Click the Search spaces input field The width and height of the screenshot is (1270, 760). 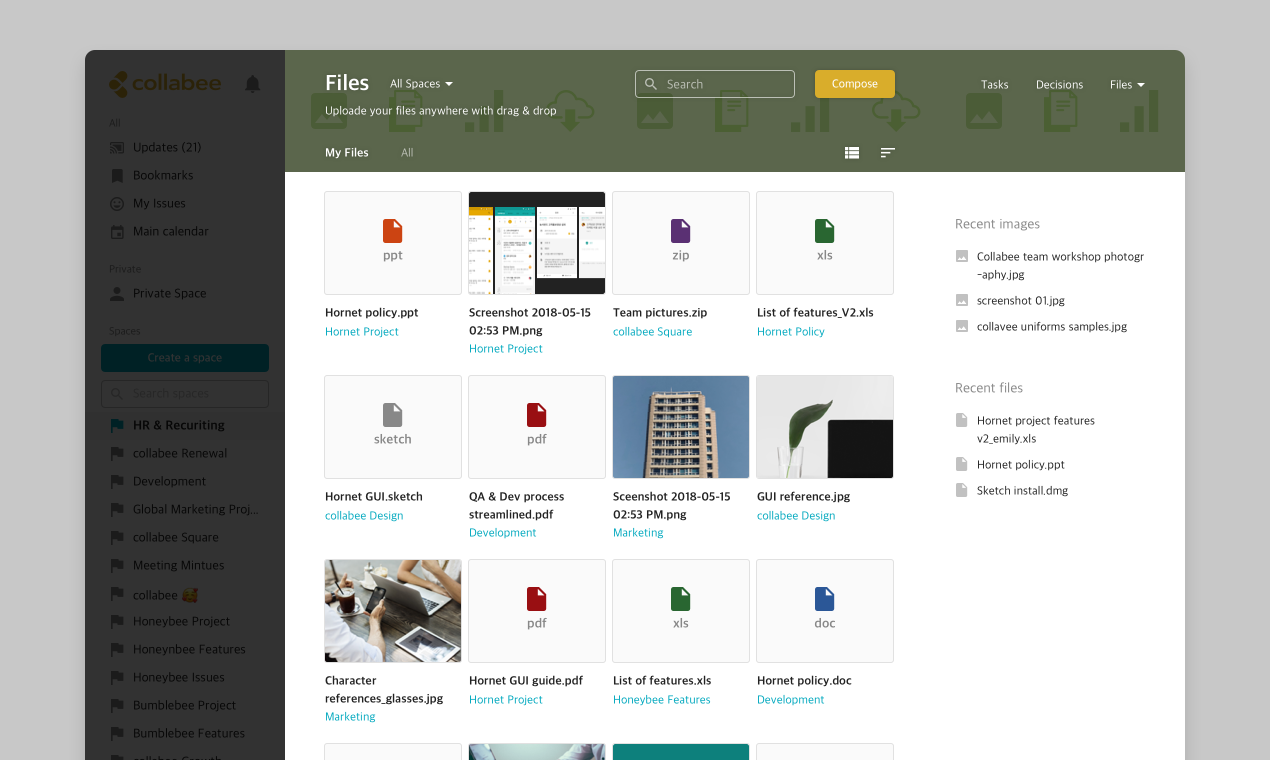point(185,394)
